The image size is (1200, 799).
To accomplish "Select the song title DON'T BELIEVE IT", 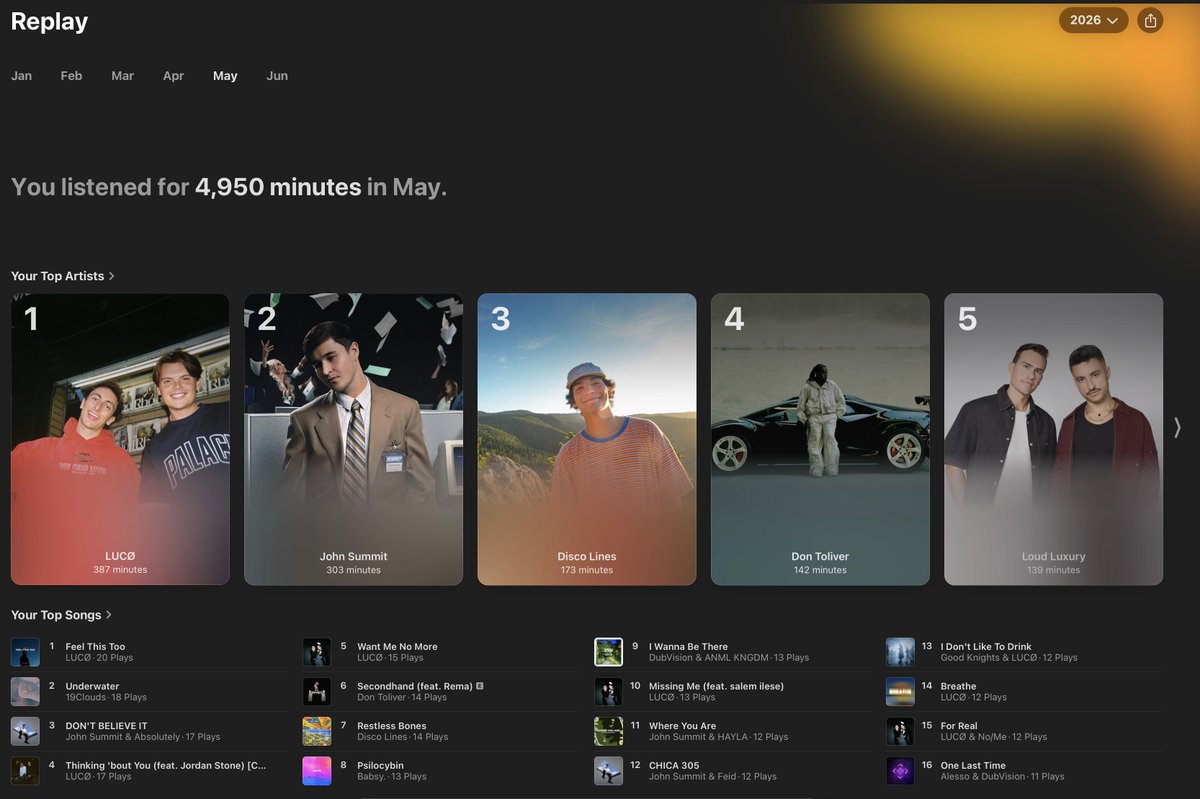I will 106,726.
